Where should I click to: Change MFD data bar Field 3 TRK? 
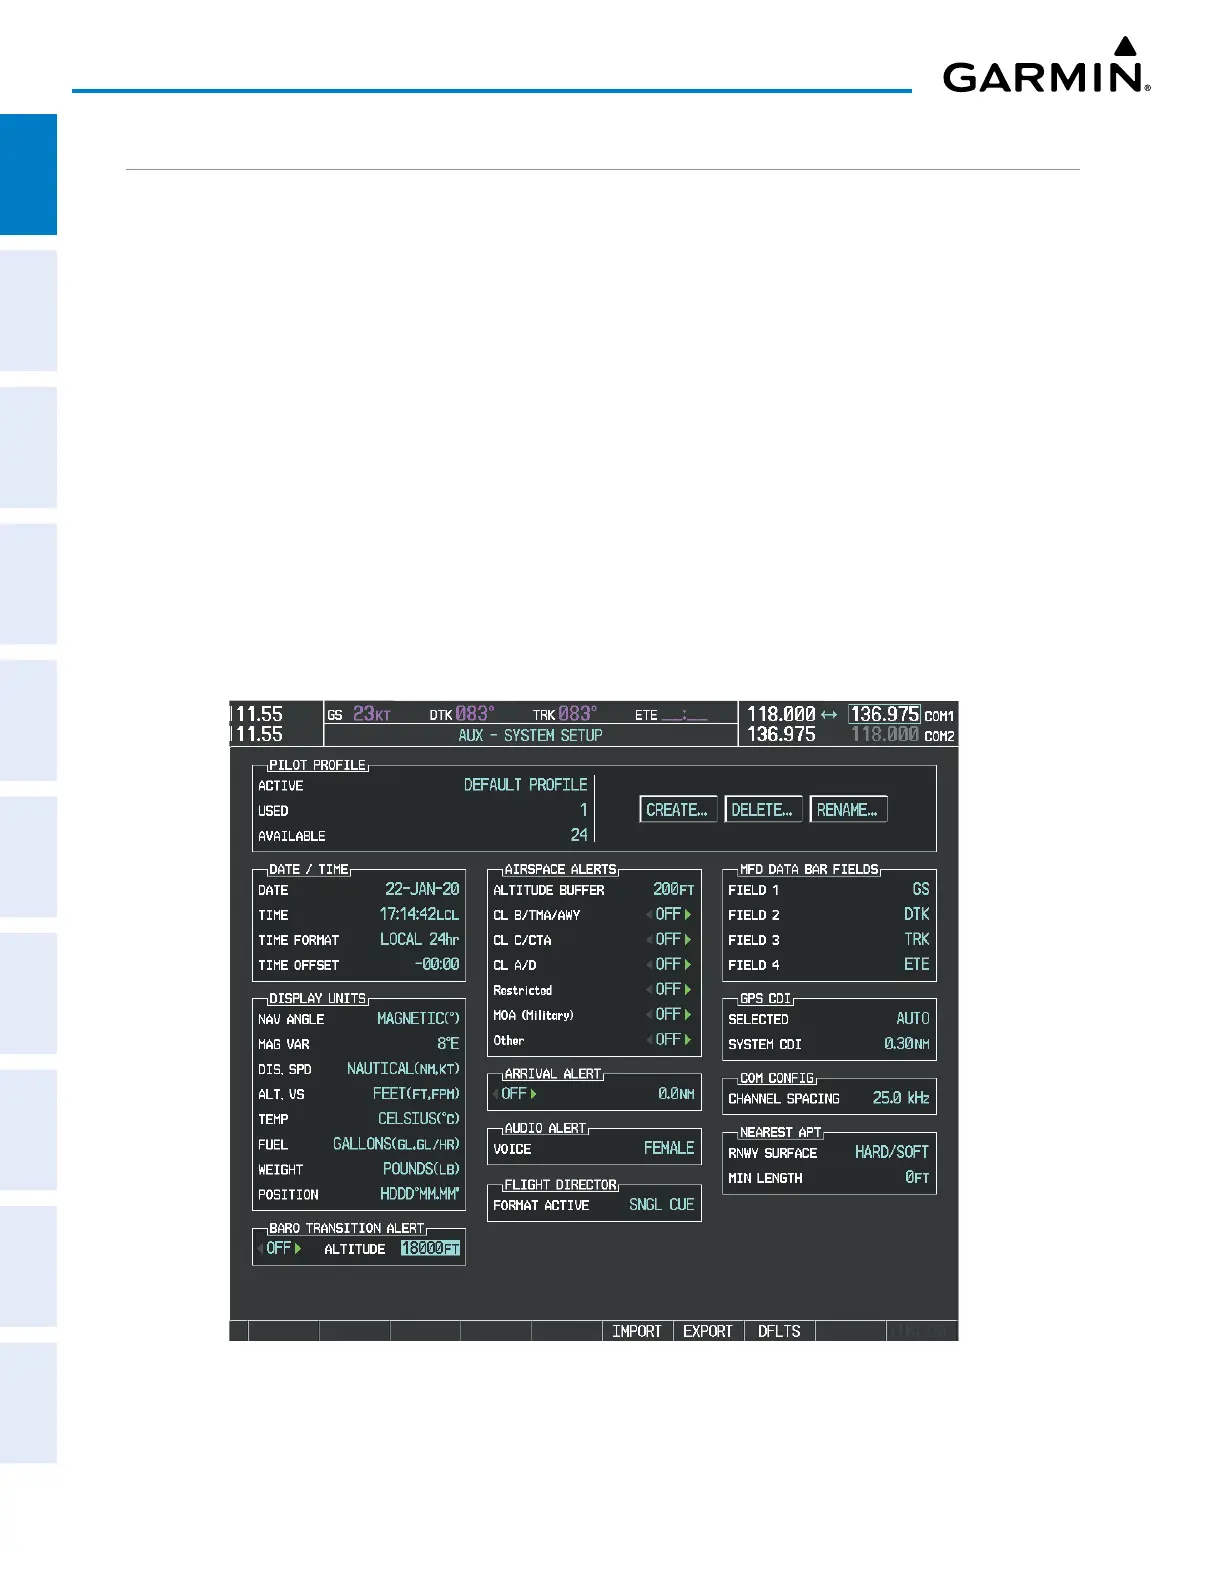pyautogui.click(x=917, y=939)
